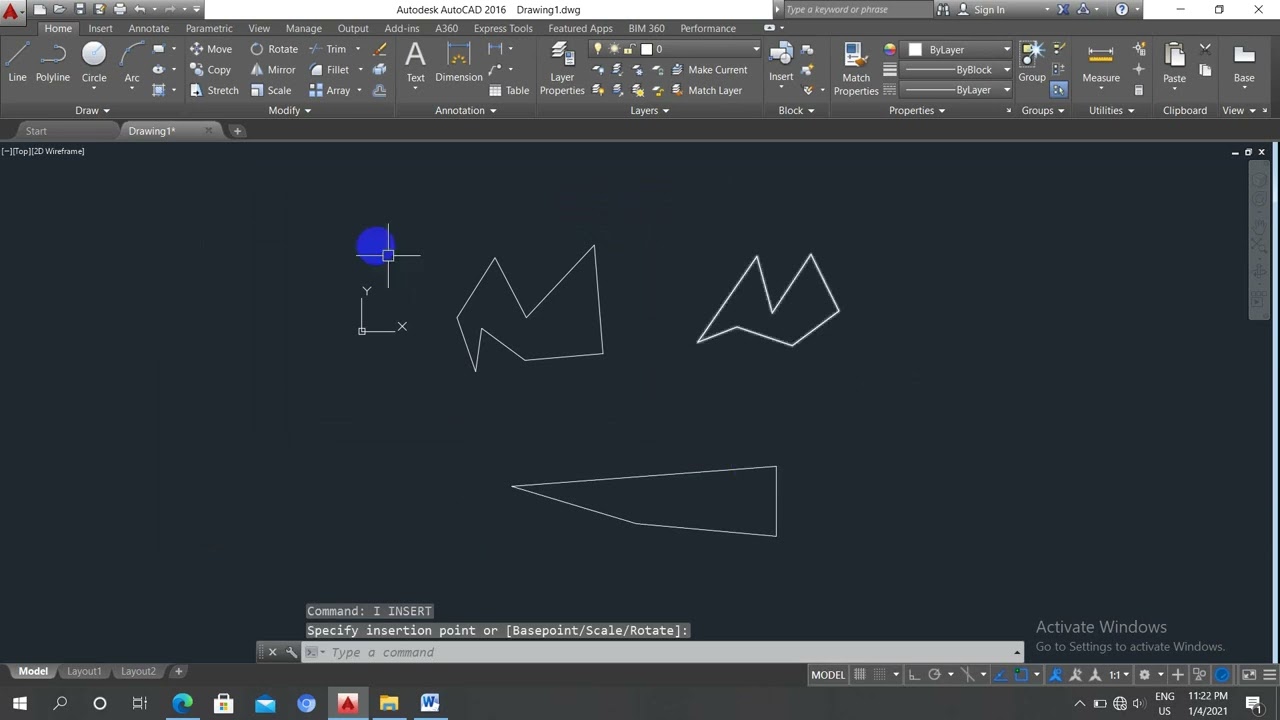Choose the Scale tool
This screenshot has height=720, width=1280.
[x=271, y=90]
